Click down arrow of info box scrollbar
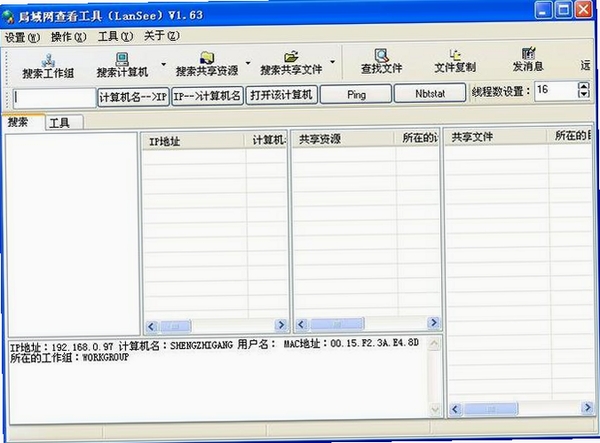The image size is (600, 443). [x=435, y=409]
